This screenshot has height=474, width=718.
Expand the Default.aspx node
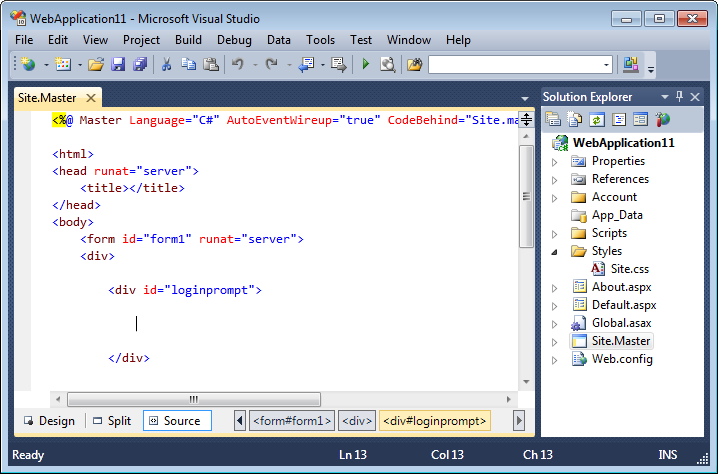coord(555,306)
